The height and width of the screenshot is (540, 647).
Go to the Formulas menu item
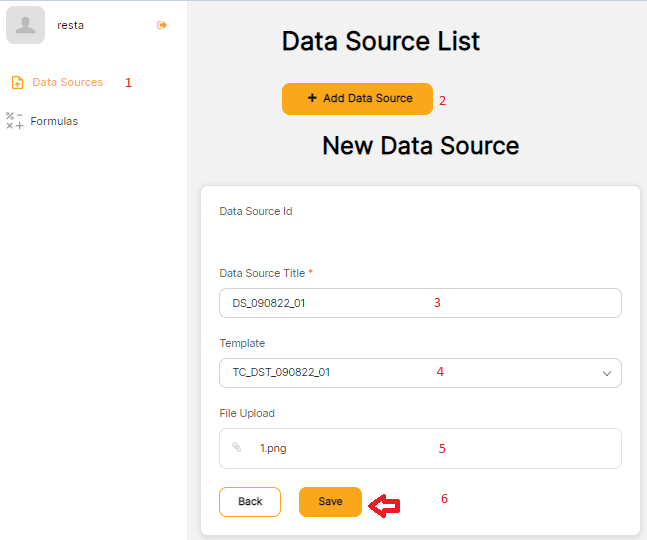[x=54, y=121]
